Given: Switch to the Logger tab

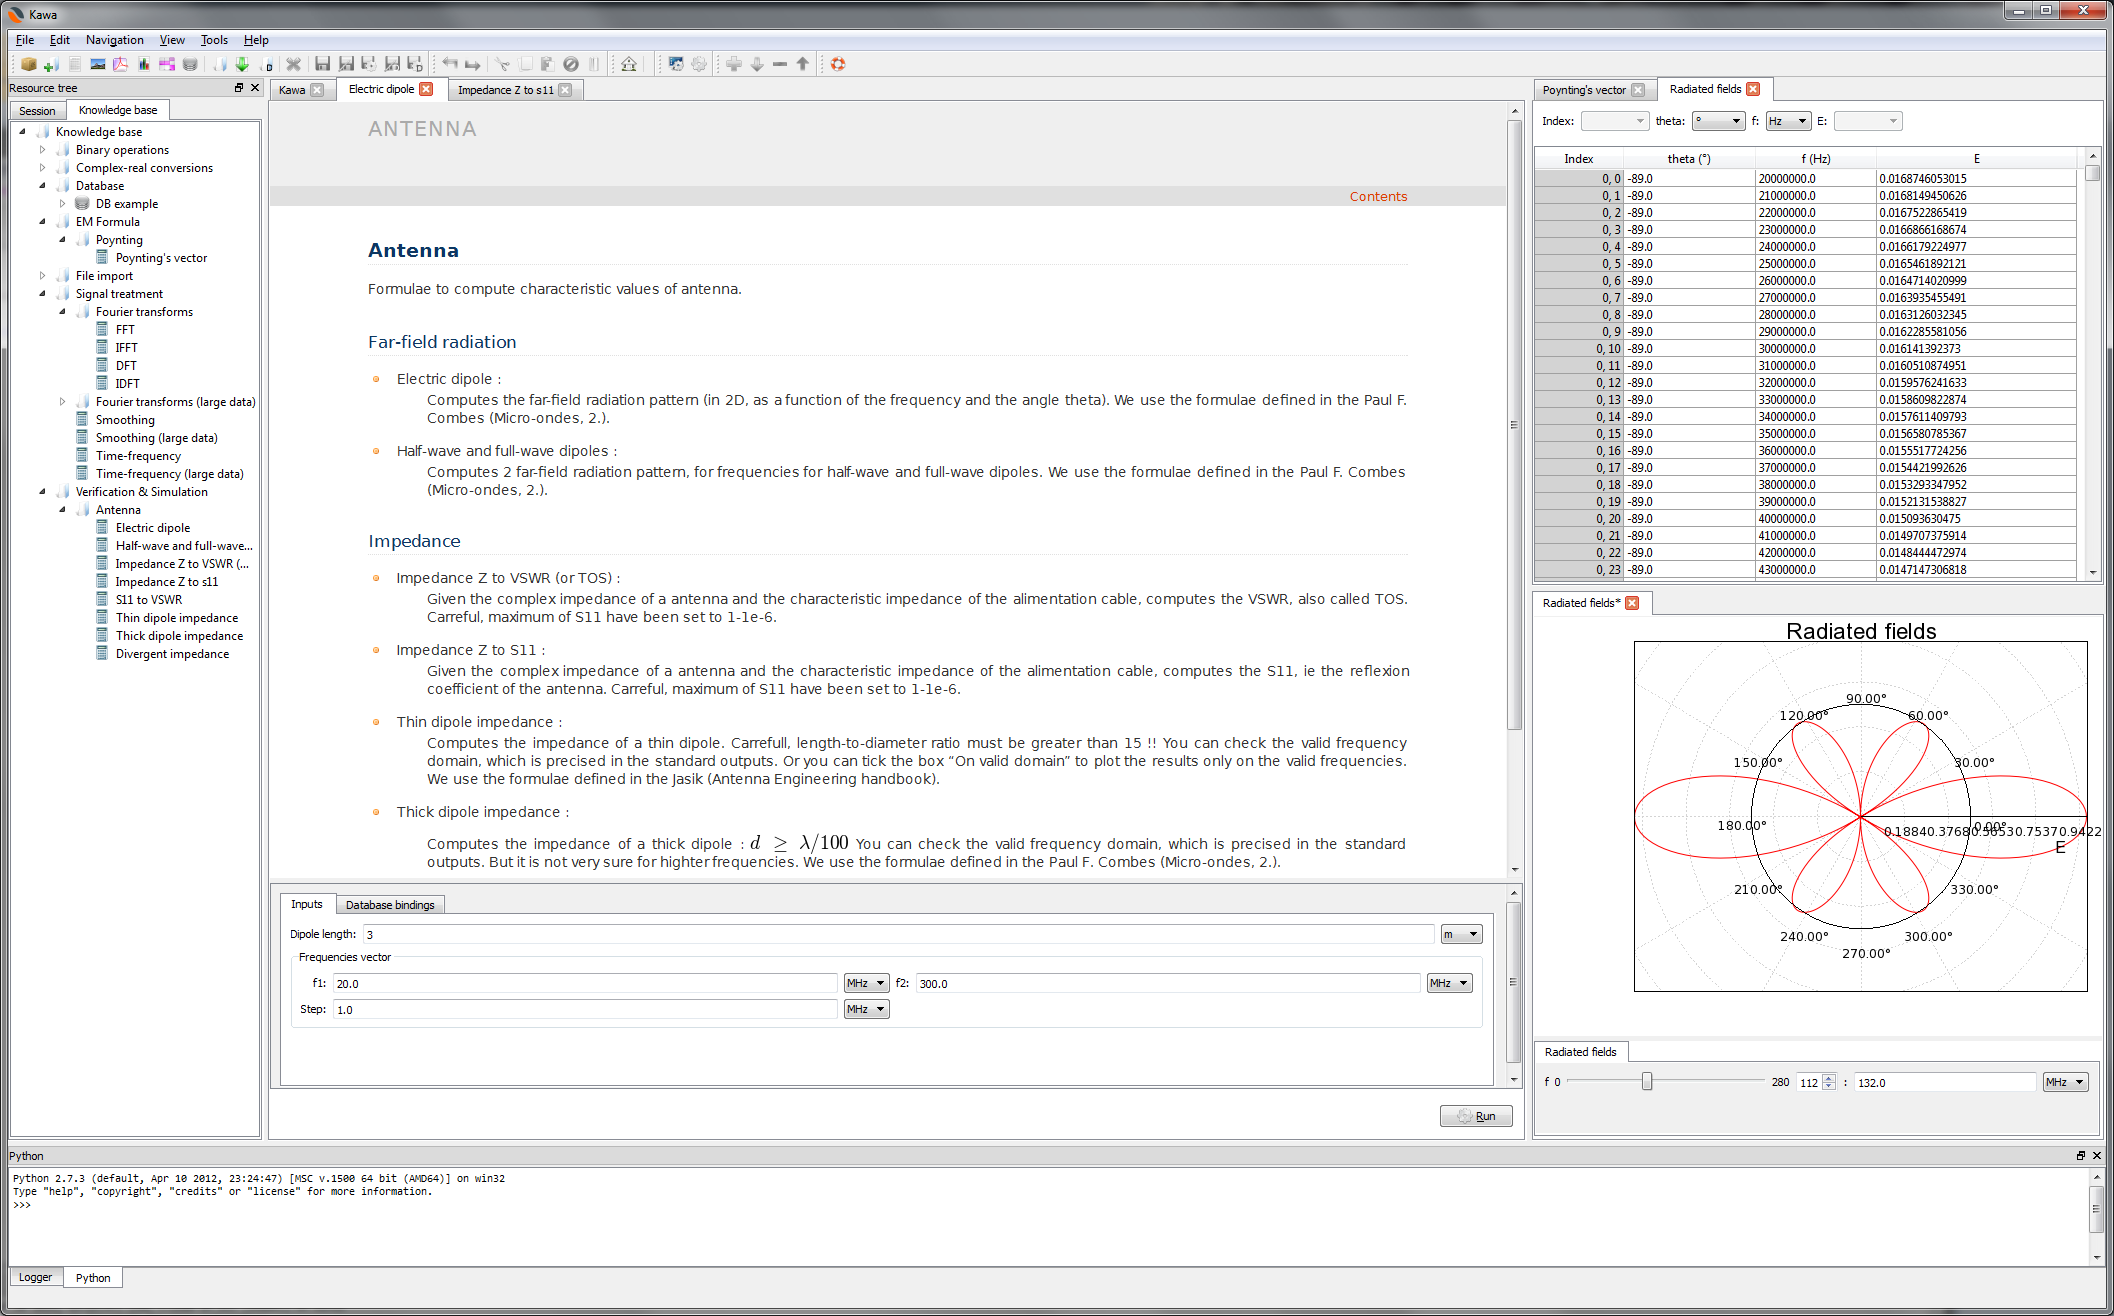Looking at the screenshot, I should [35, 1277].
